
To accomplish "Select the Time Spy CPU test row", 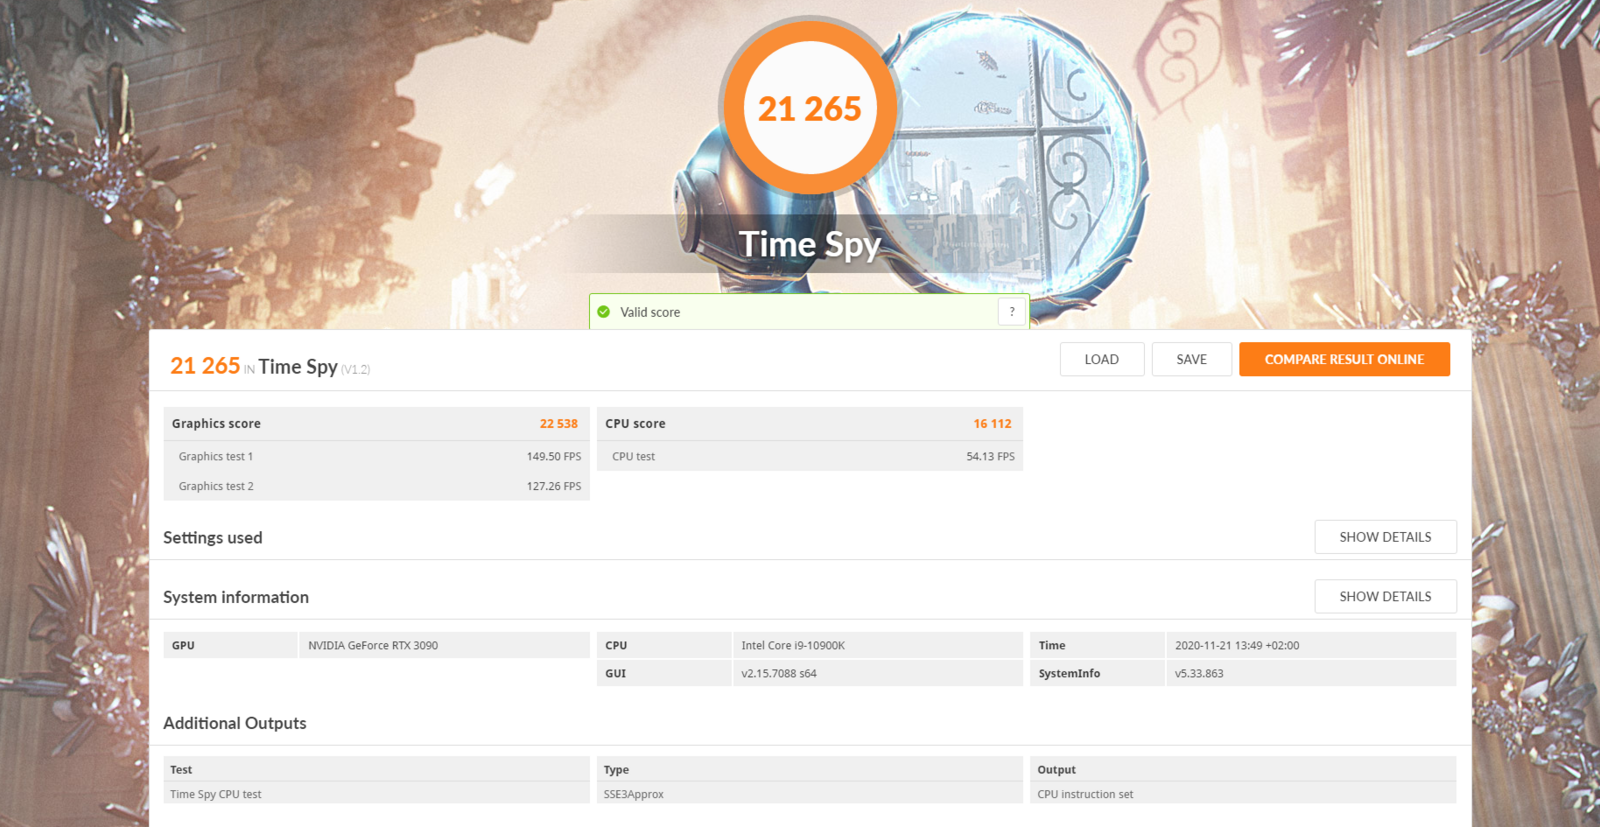I will [x=376, y=793].
